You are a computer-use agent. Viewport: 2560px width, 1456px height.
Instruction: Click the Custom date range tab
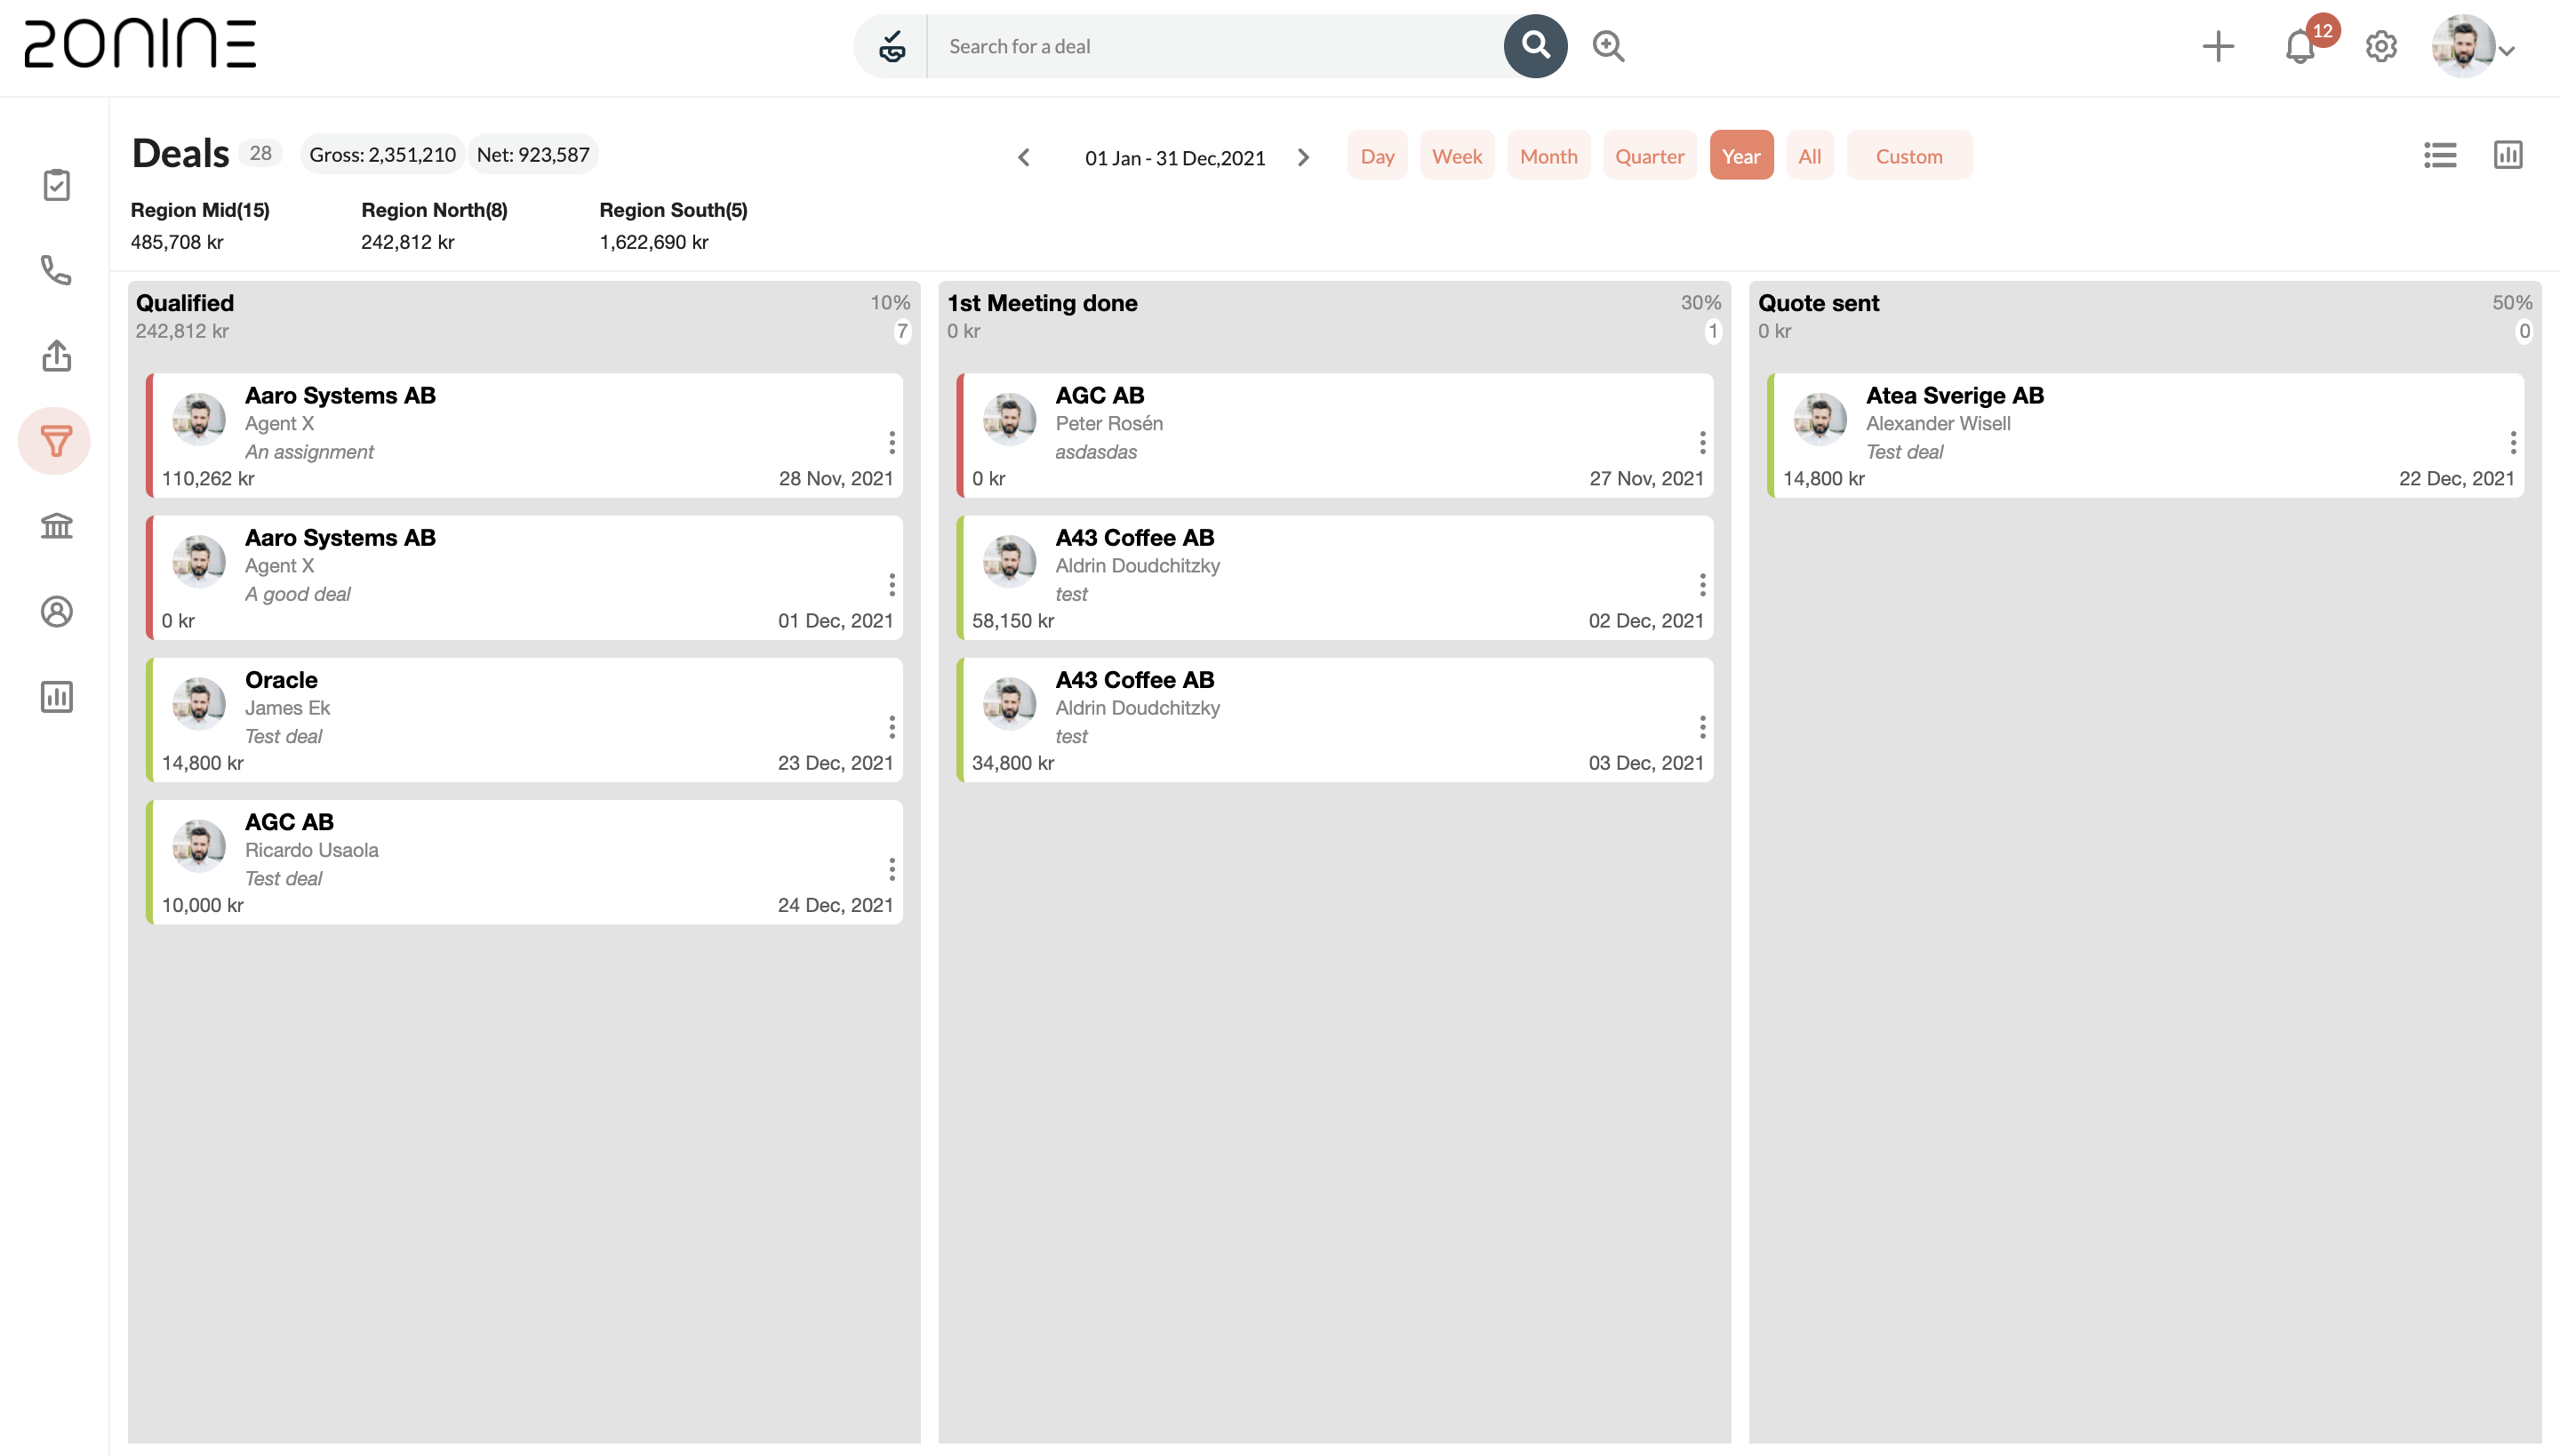[1908, 155]
